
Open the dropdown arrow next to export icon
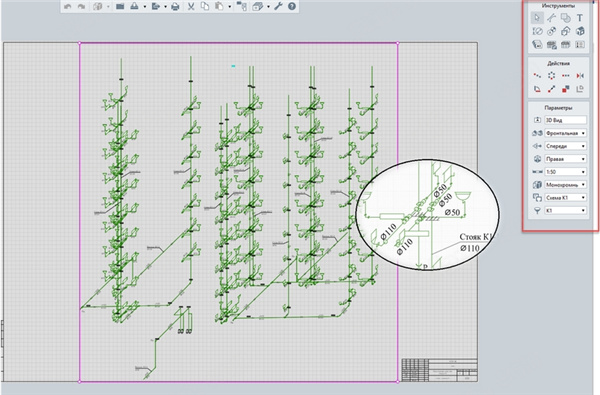point(165,7)
